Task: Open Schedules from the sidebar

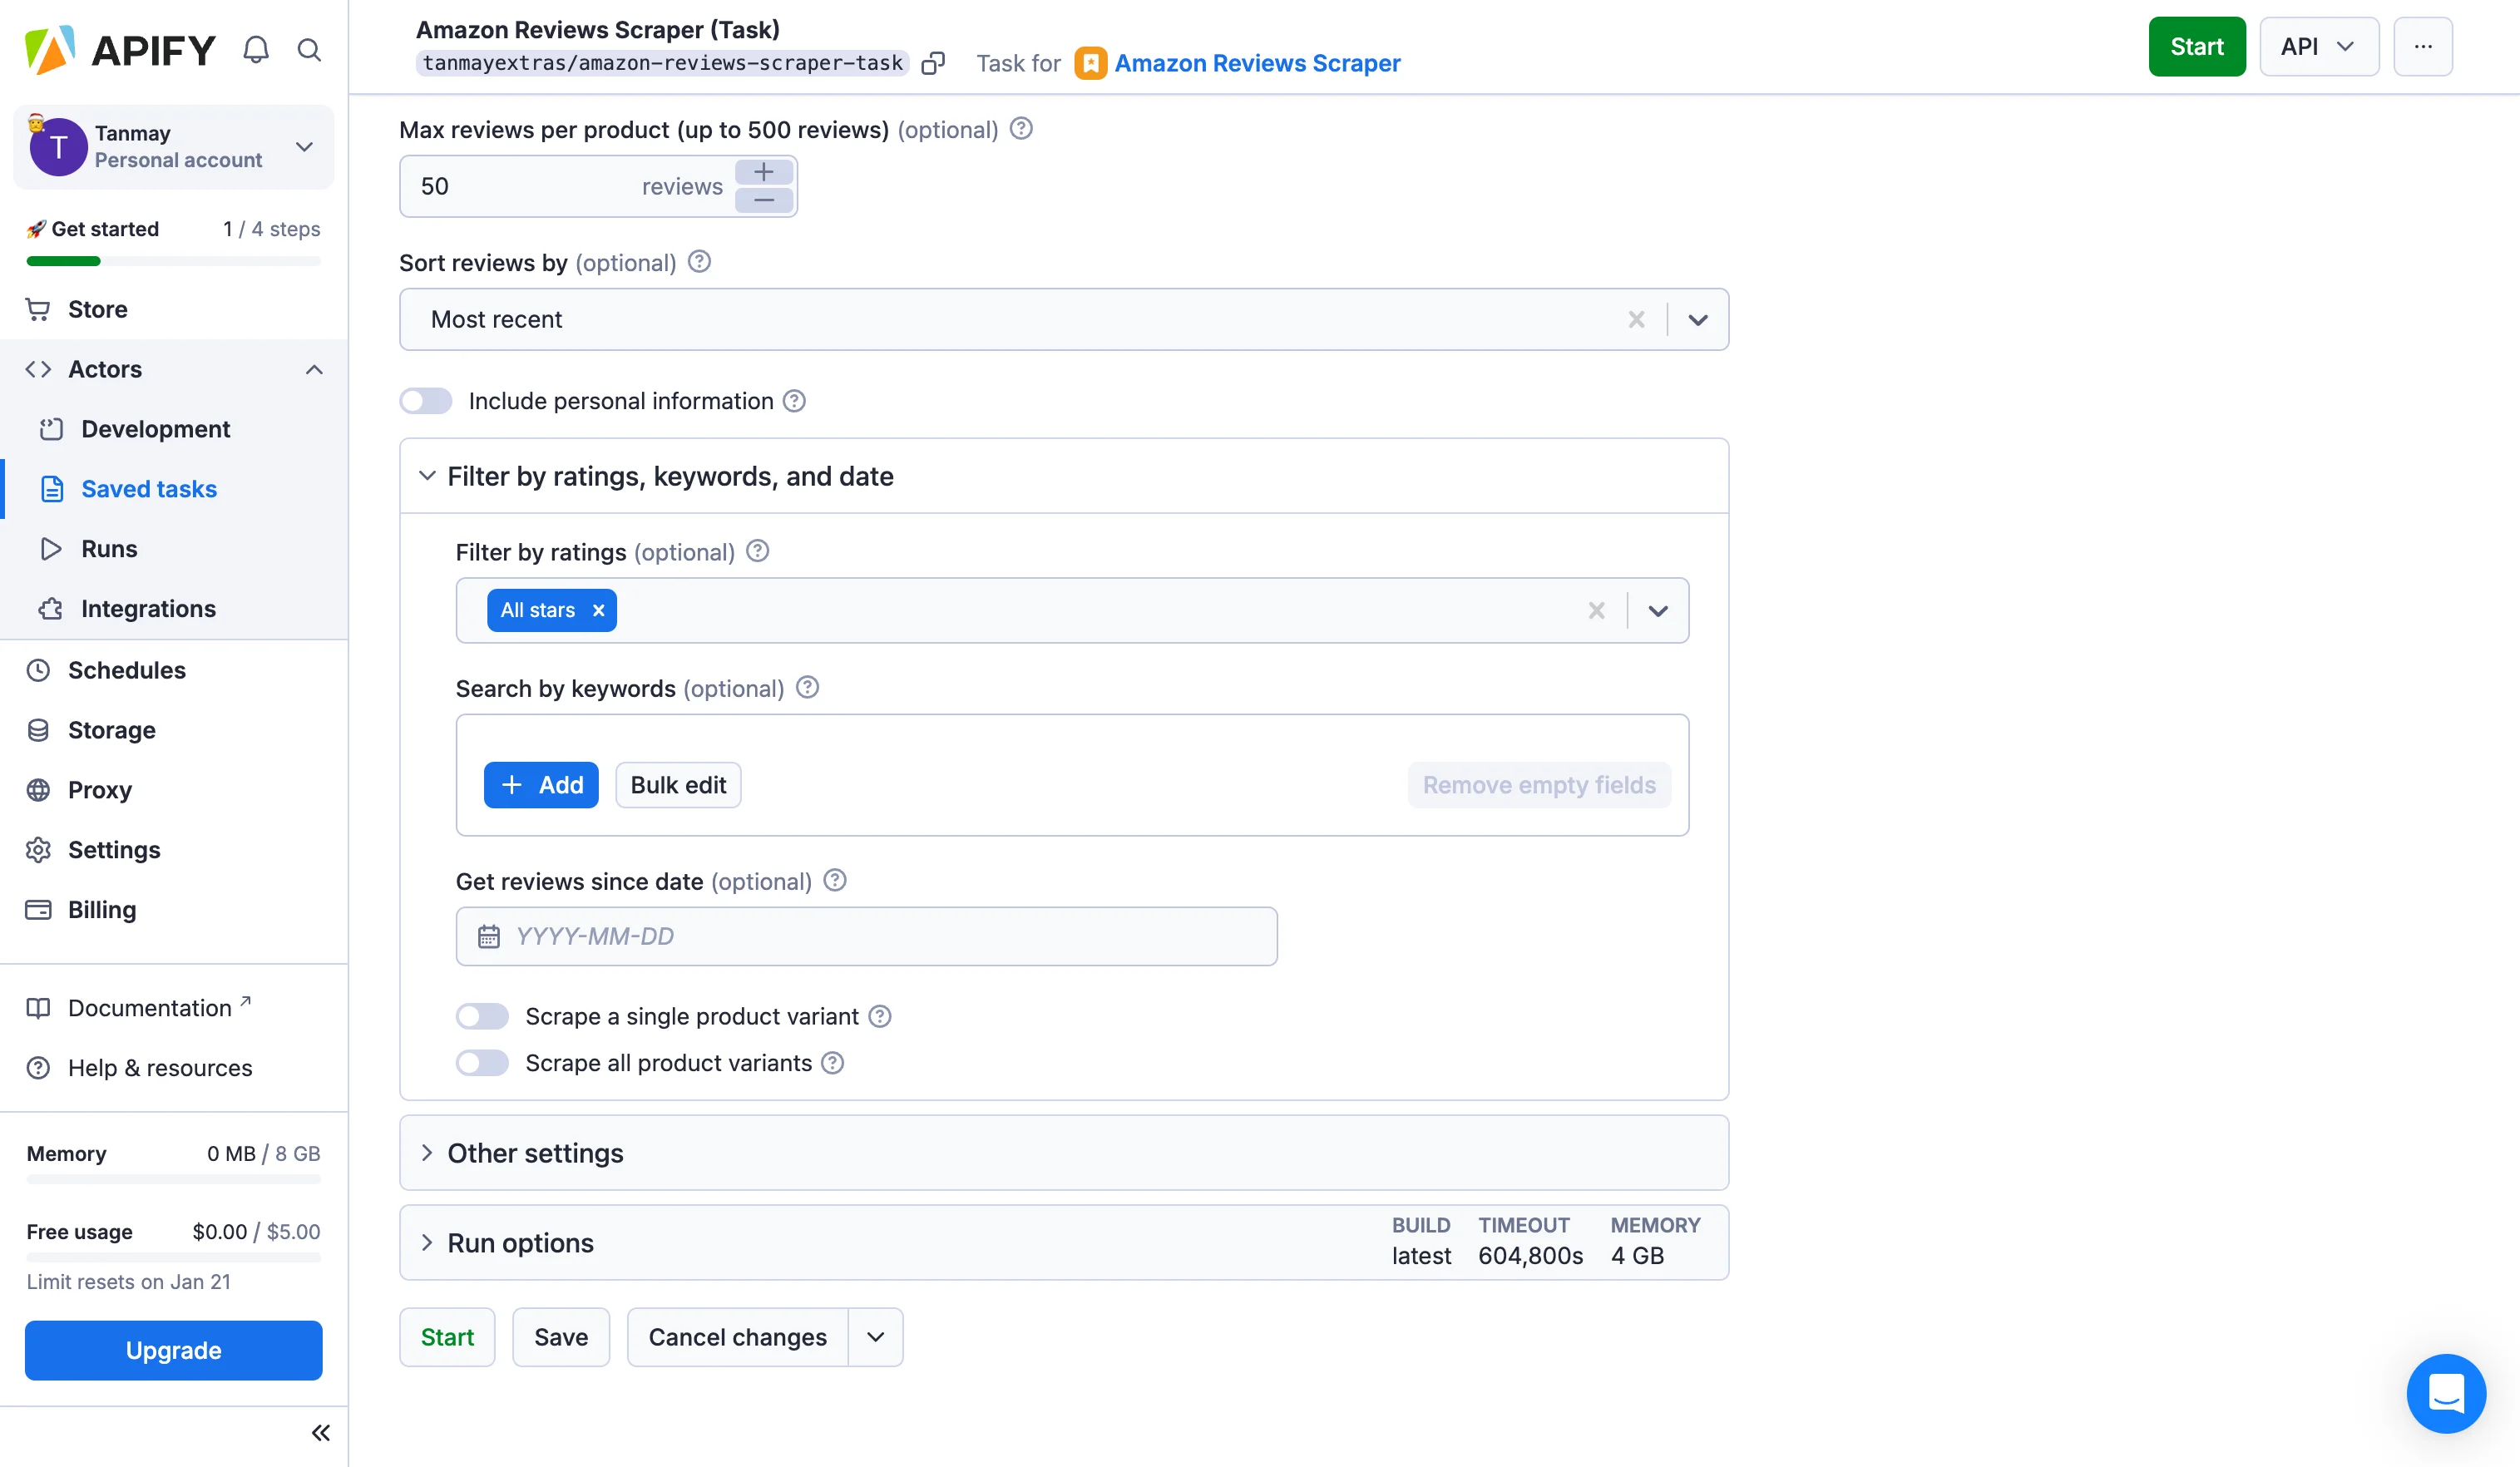Action: pos(126,670)
